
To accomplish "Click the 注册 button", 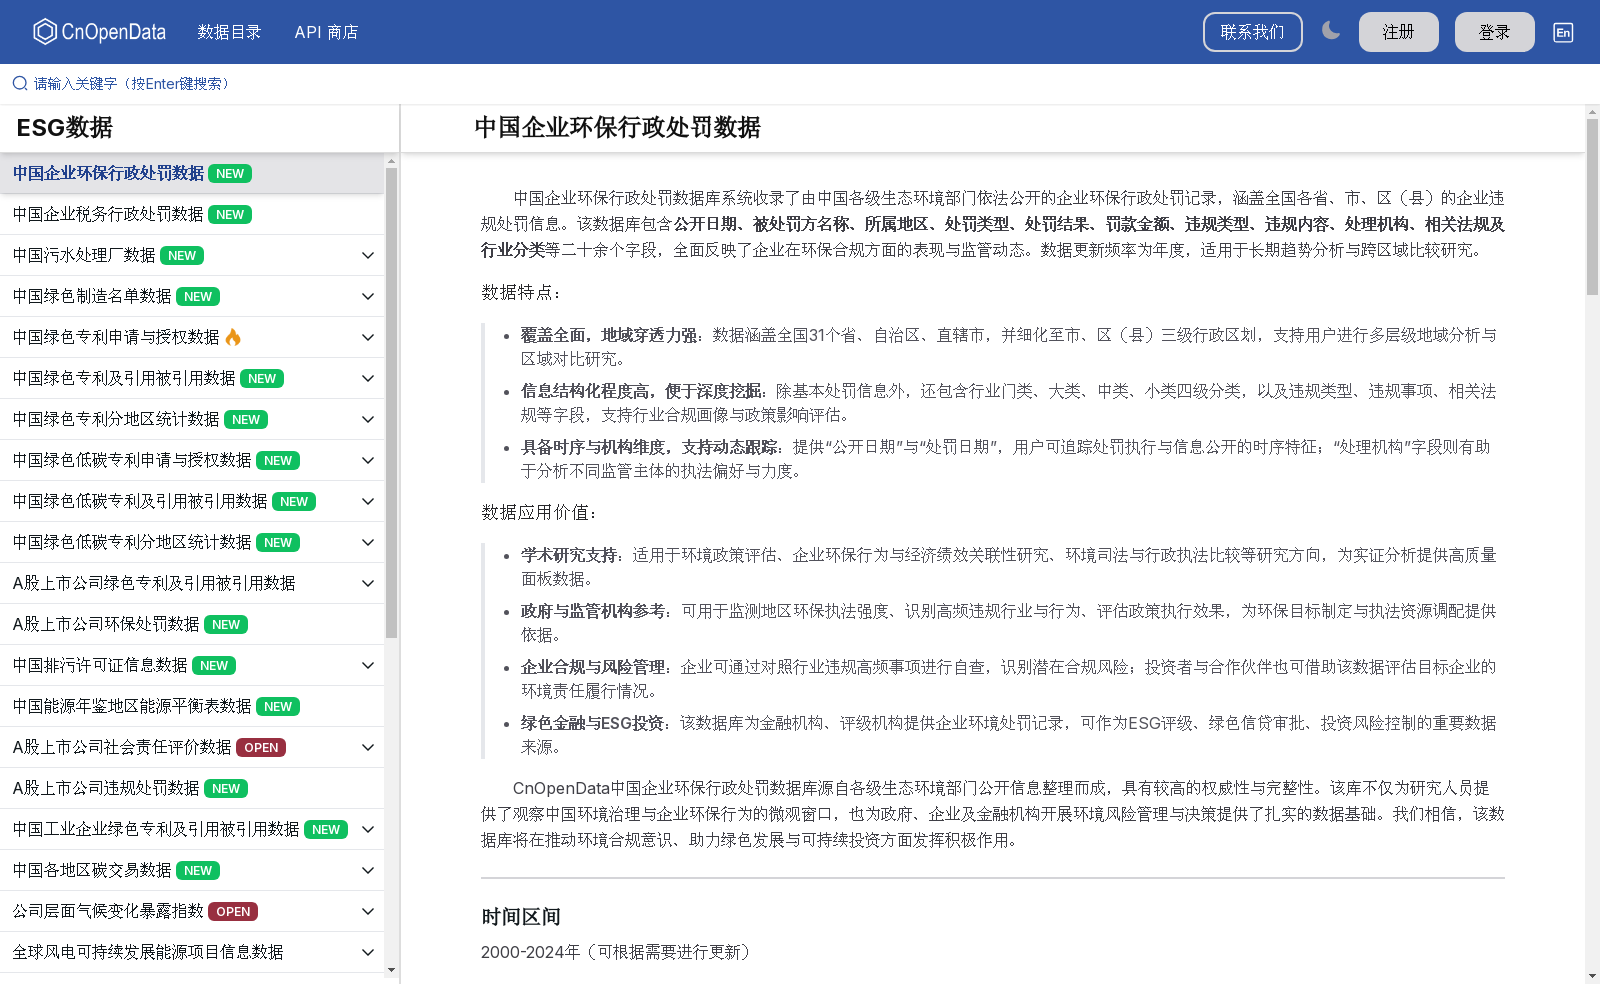I will 1399,32.
